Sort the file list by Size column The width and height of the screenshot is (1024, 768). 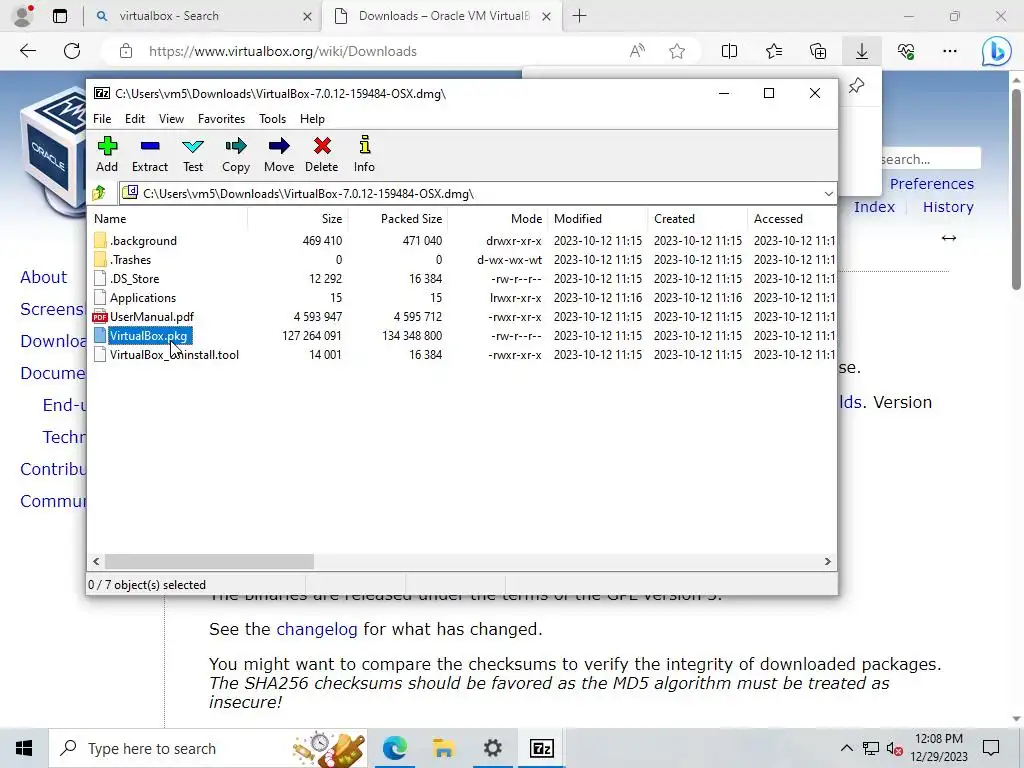tap(298, 219)
